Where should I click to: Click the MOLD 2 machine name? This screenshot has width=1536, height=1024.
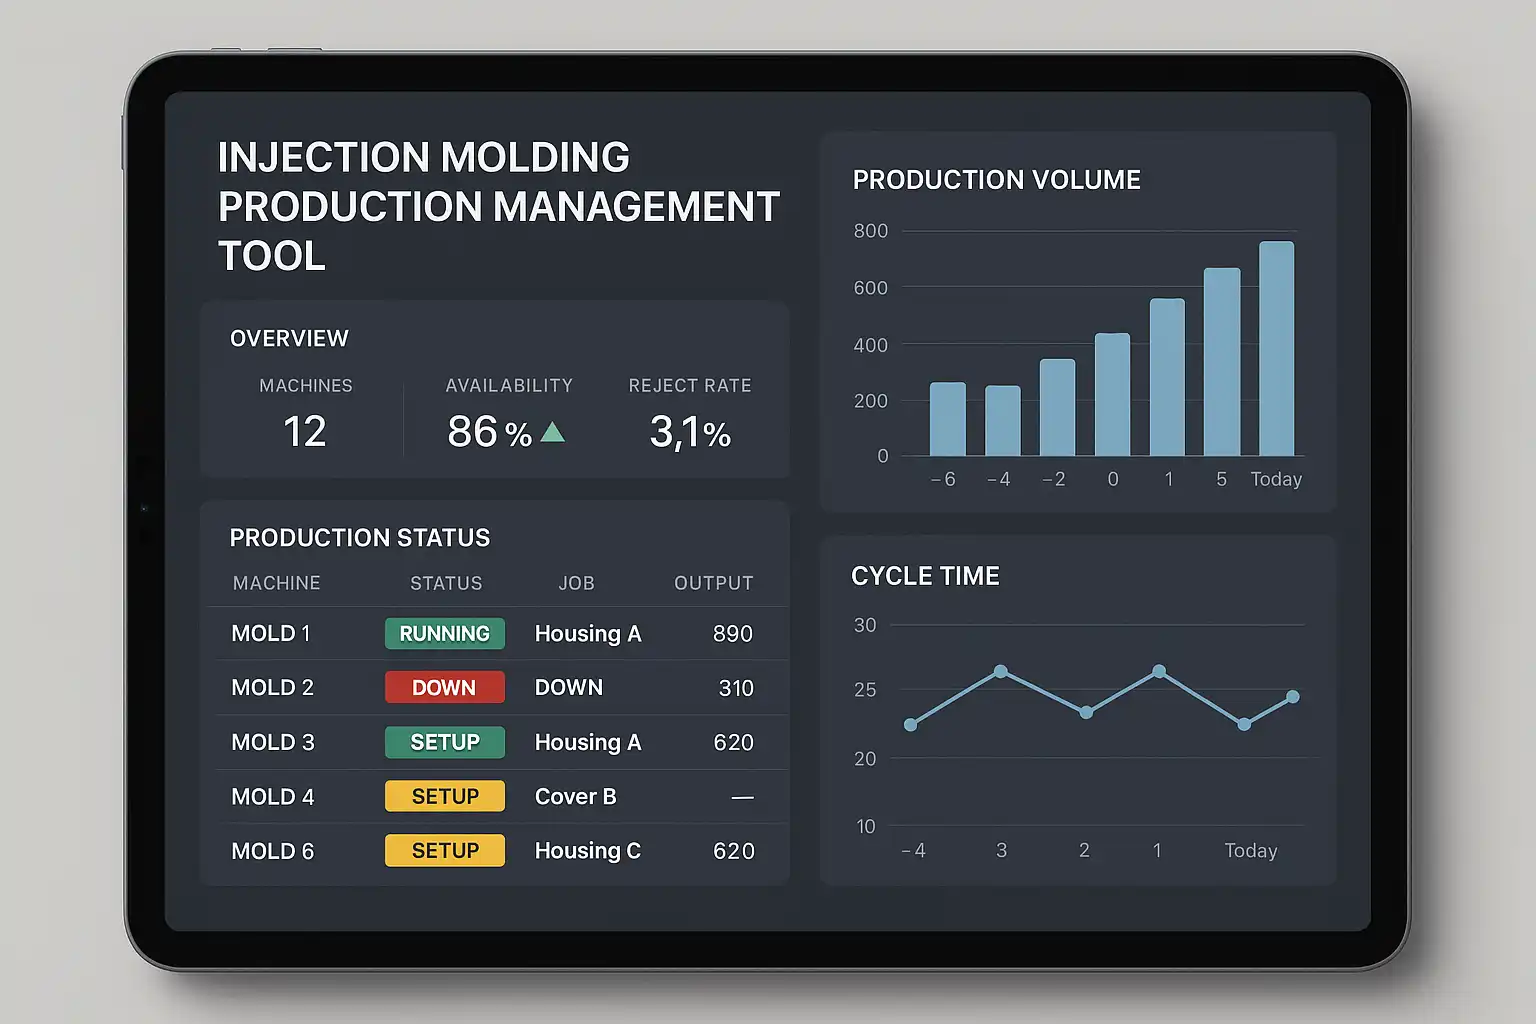click(x=273, y=688)
